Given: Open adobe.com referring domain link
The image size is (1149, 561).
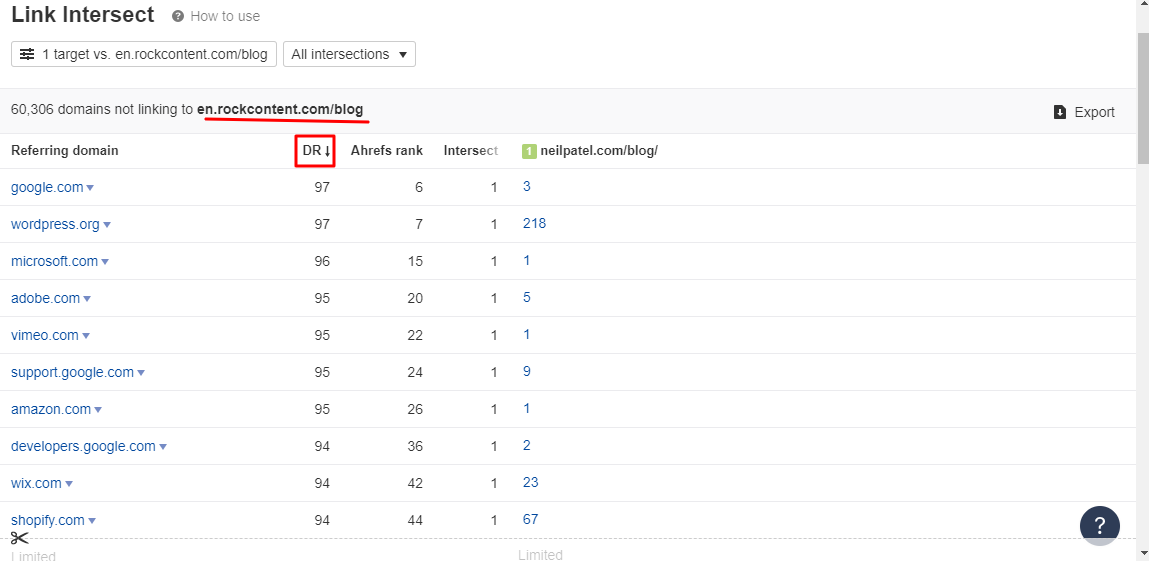Looking at the screenshot, I should (45, 299).
